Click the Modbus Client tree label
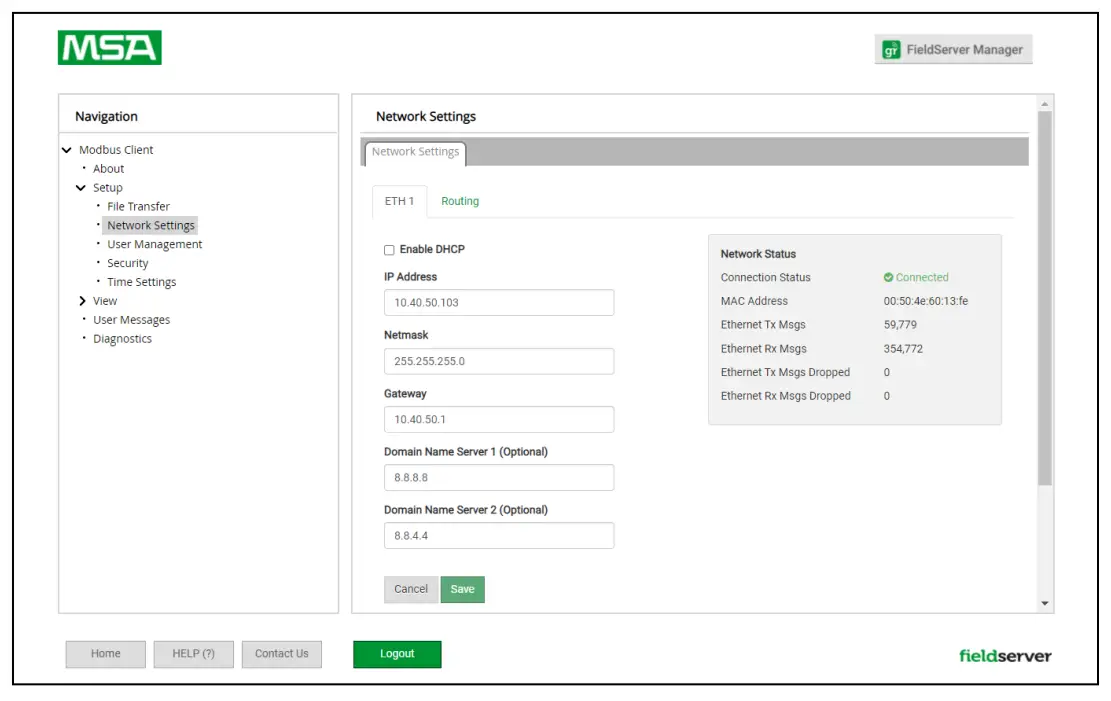1111x701 pixels. click(116, 150)
